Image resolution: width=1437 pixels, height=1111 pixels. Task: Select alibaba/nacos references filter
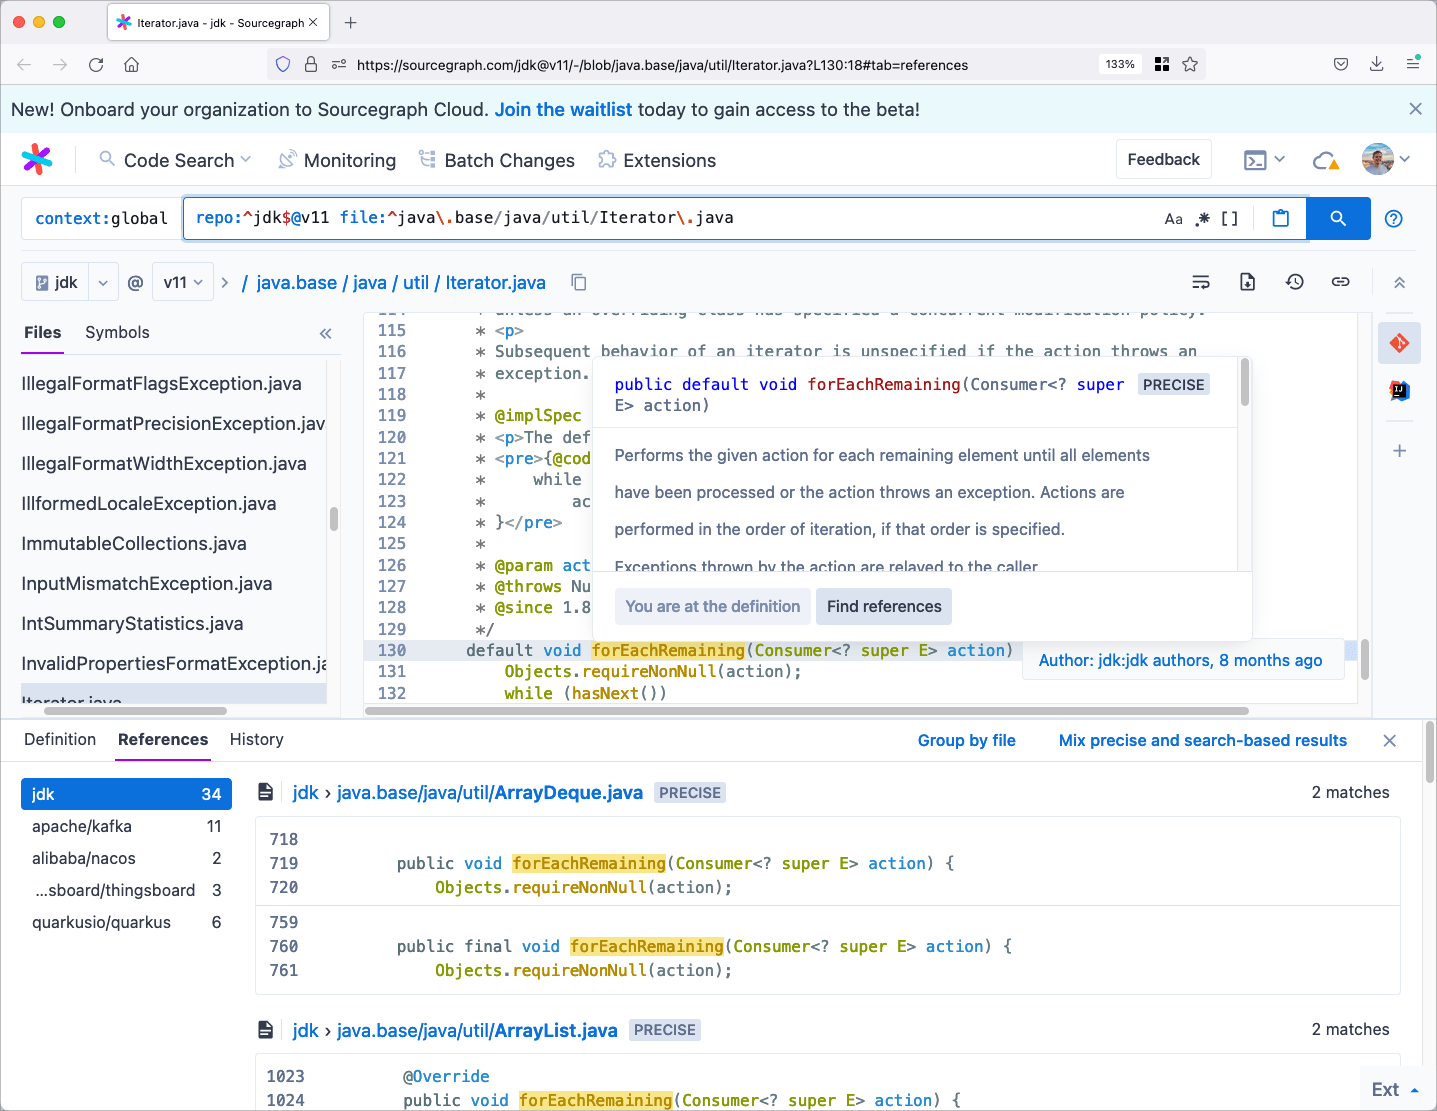[x=126, y=858]
